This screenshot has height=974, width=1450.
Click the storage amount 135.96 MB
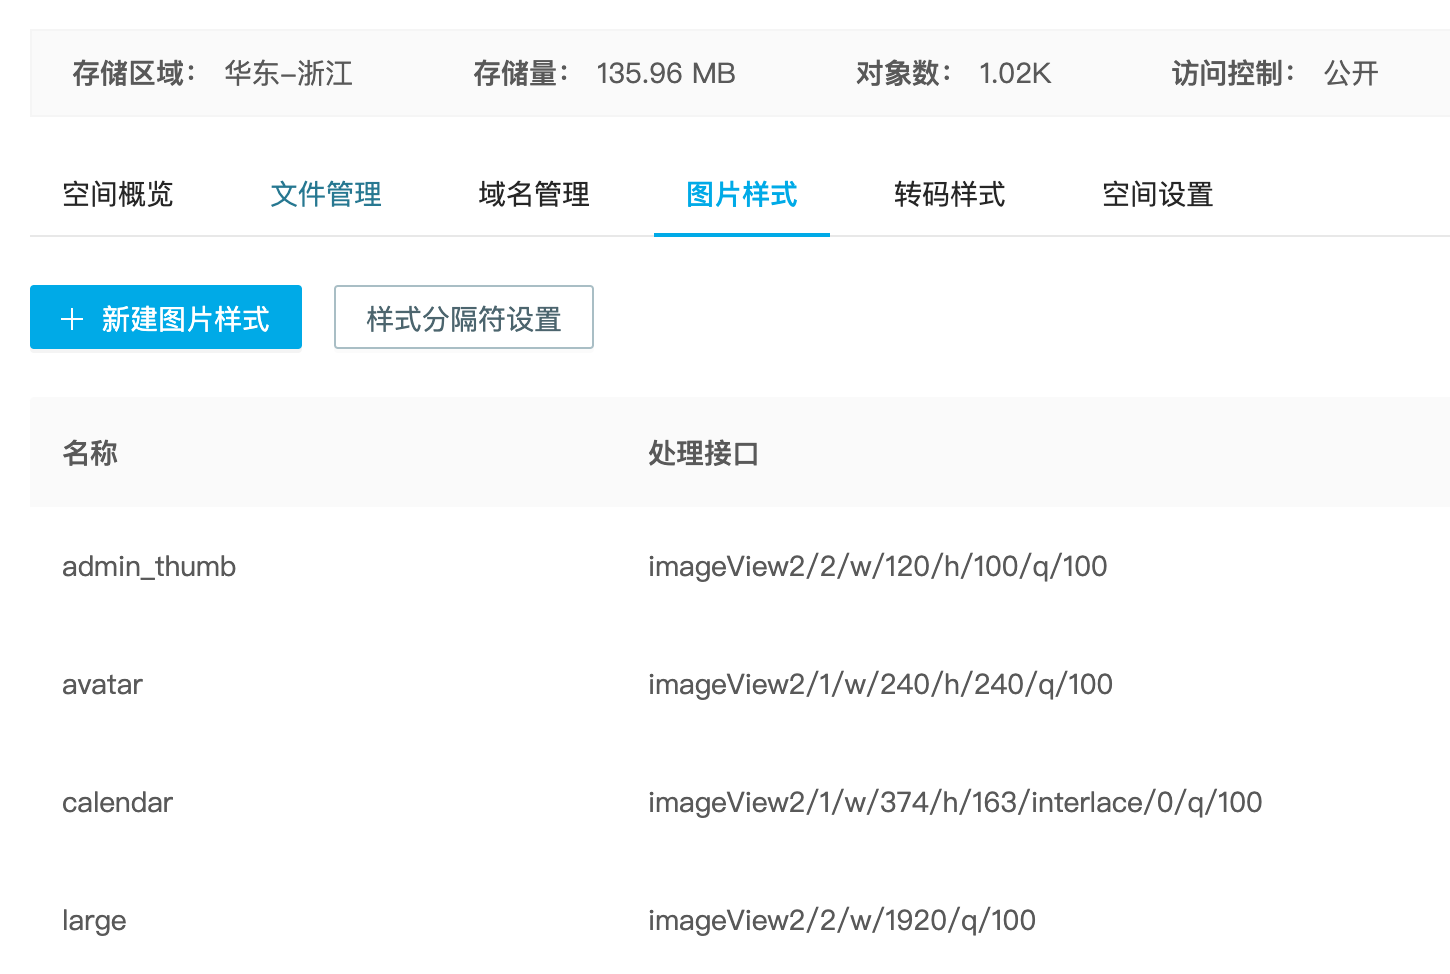[666, 73]
